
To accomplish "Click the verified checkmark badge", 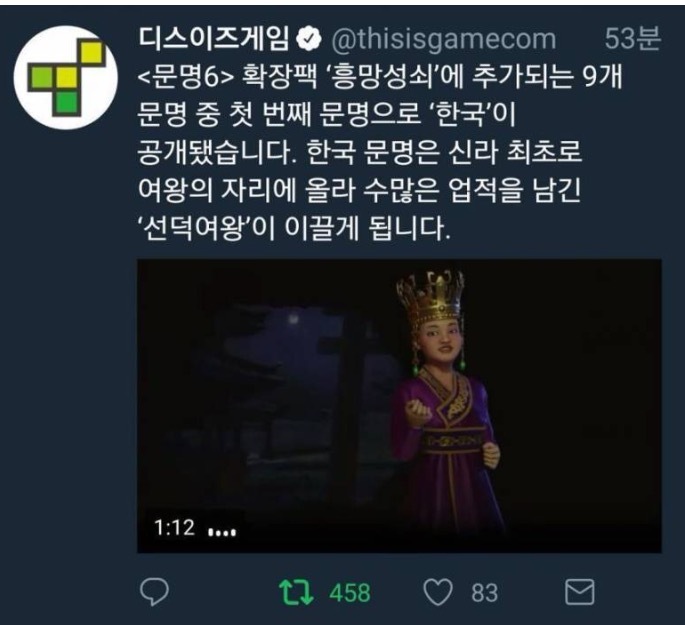I will pyautogui.click(x=309, y=40).
